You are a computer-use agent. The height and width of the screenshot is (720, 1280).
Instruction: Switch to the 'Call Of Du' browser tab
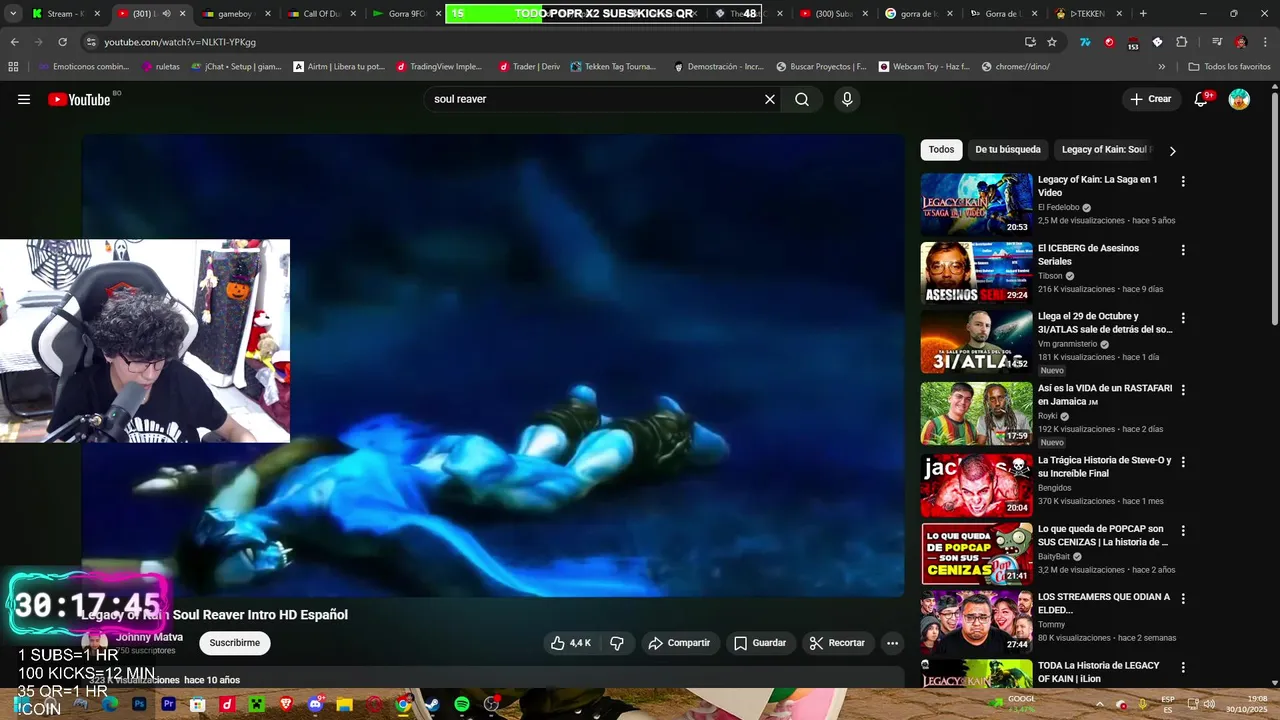tap(320, 14)
